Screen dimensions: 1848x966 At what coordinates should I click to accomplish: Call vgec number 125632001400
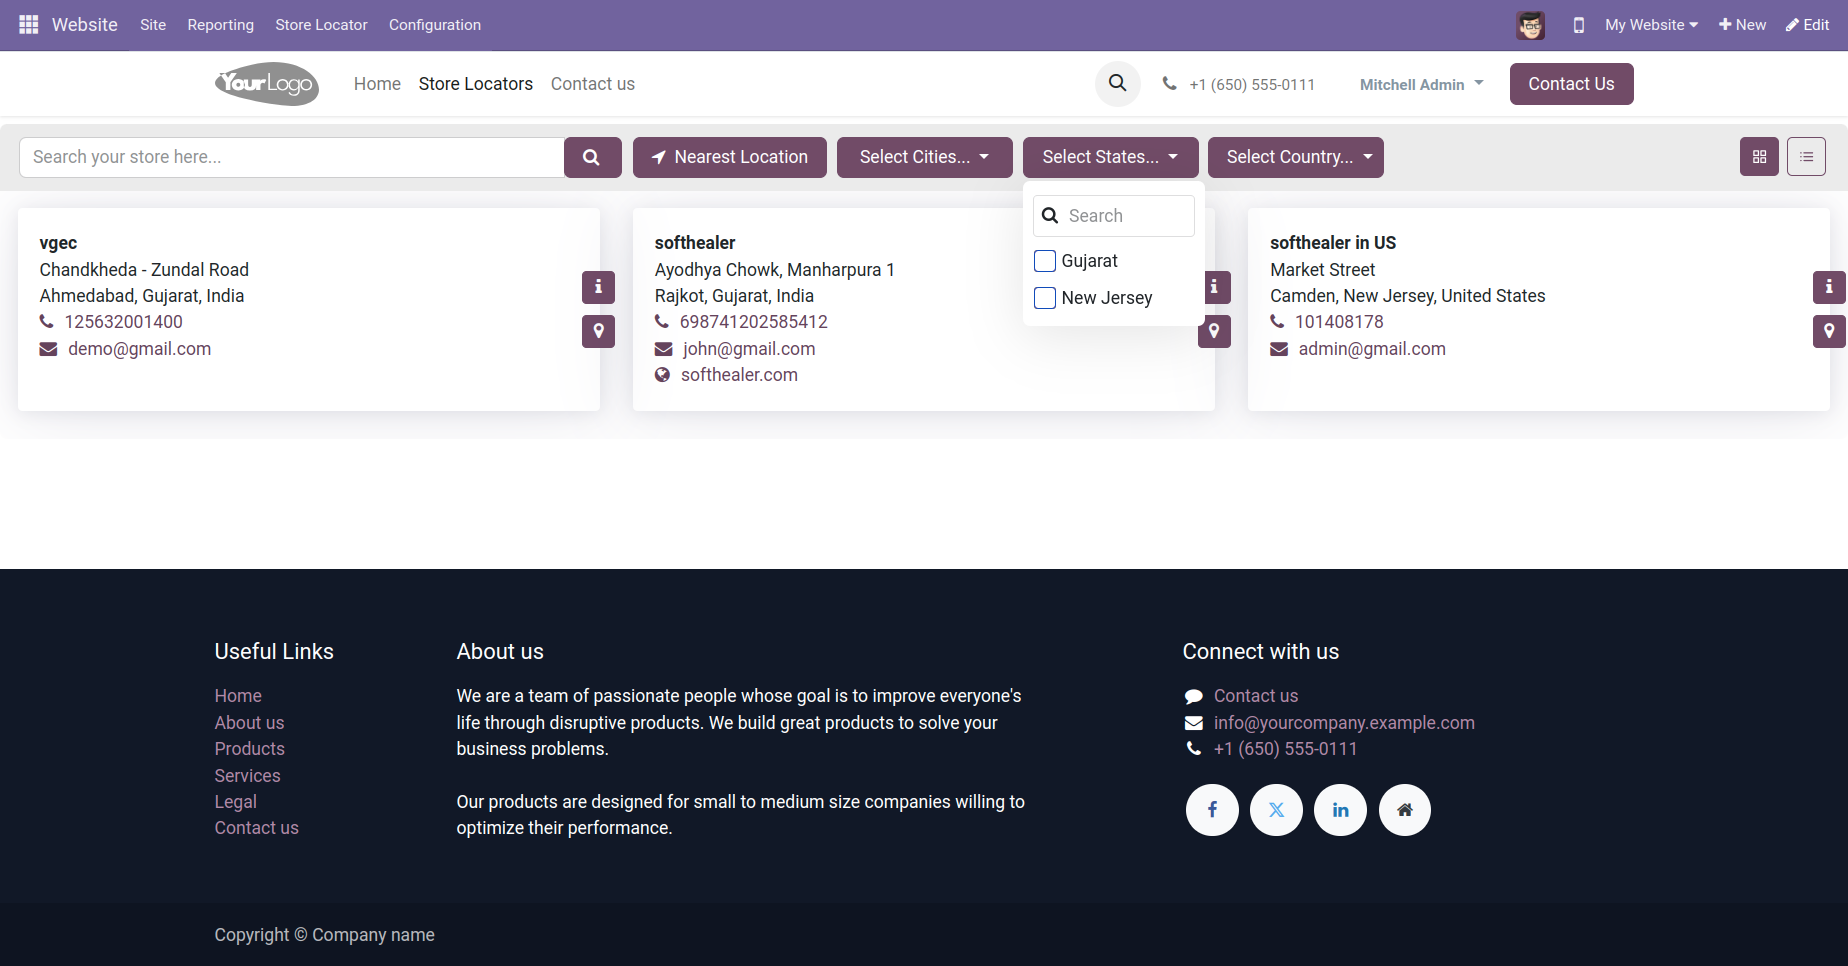[x=124, y=322]
